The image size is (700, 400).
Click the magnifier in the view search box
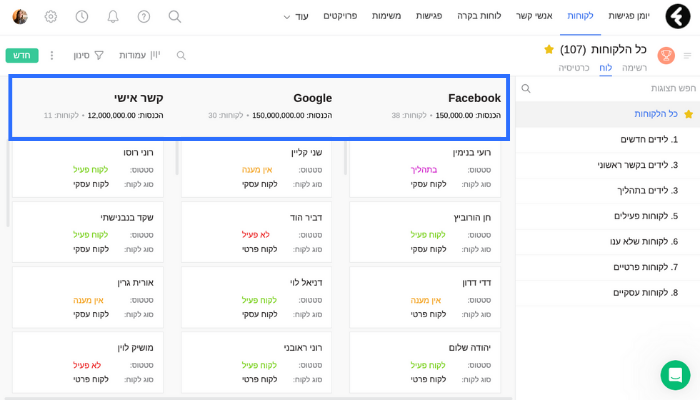pos(526,88)
